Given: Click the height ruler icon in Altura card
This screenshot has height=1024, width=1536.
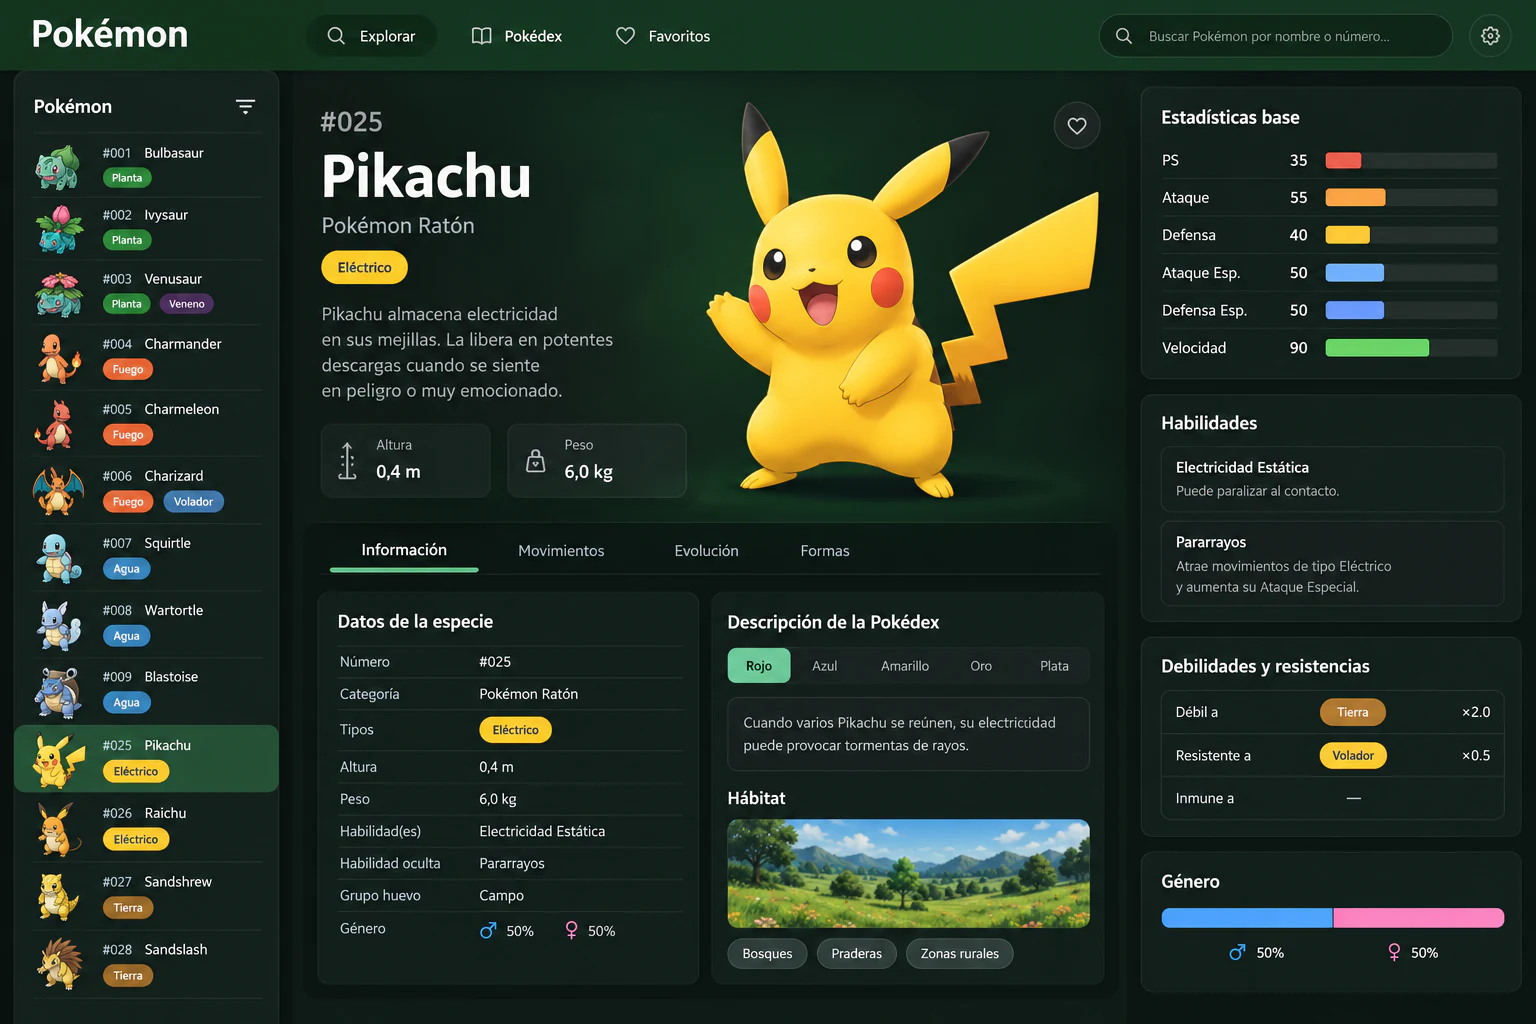Looking at the screenshot, I should pyautogui.click(x=347, y=461).
